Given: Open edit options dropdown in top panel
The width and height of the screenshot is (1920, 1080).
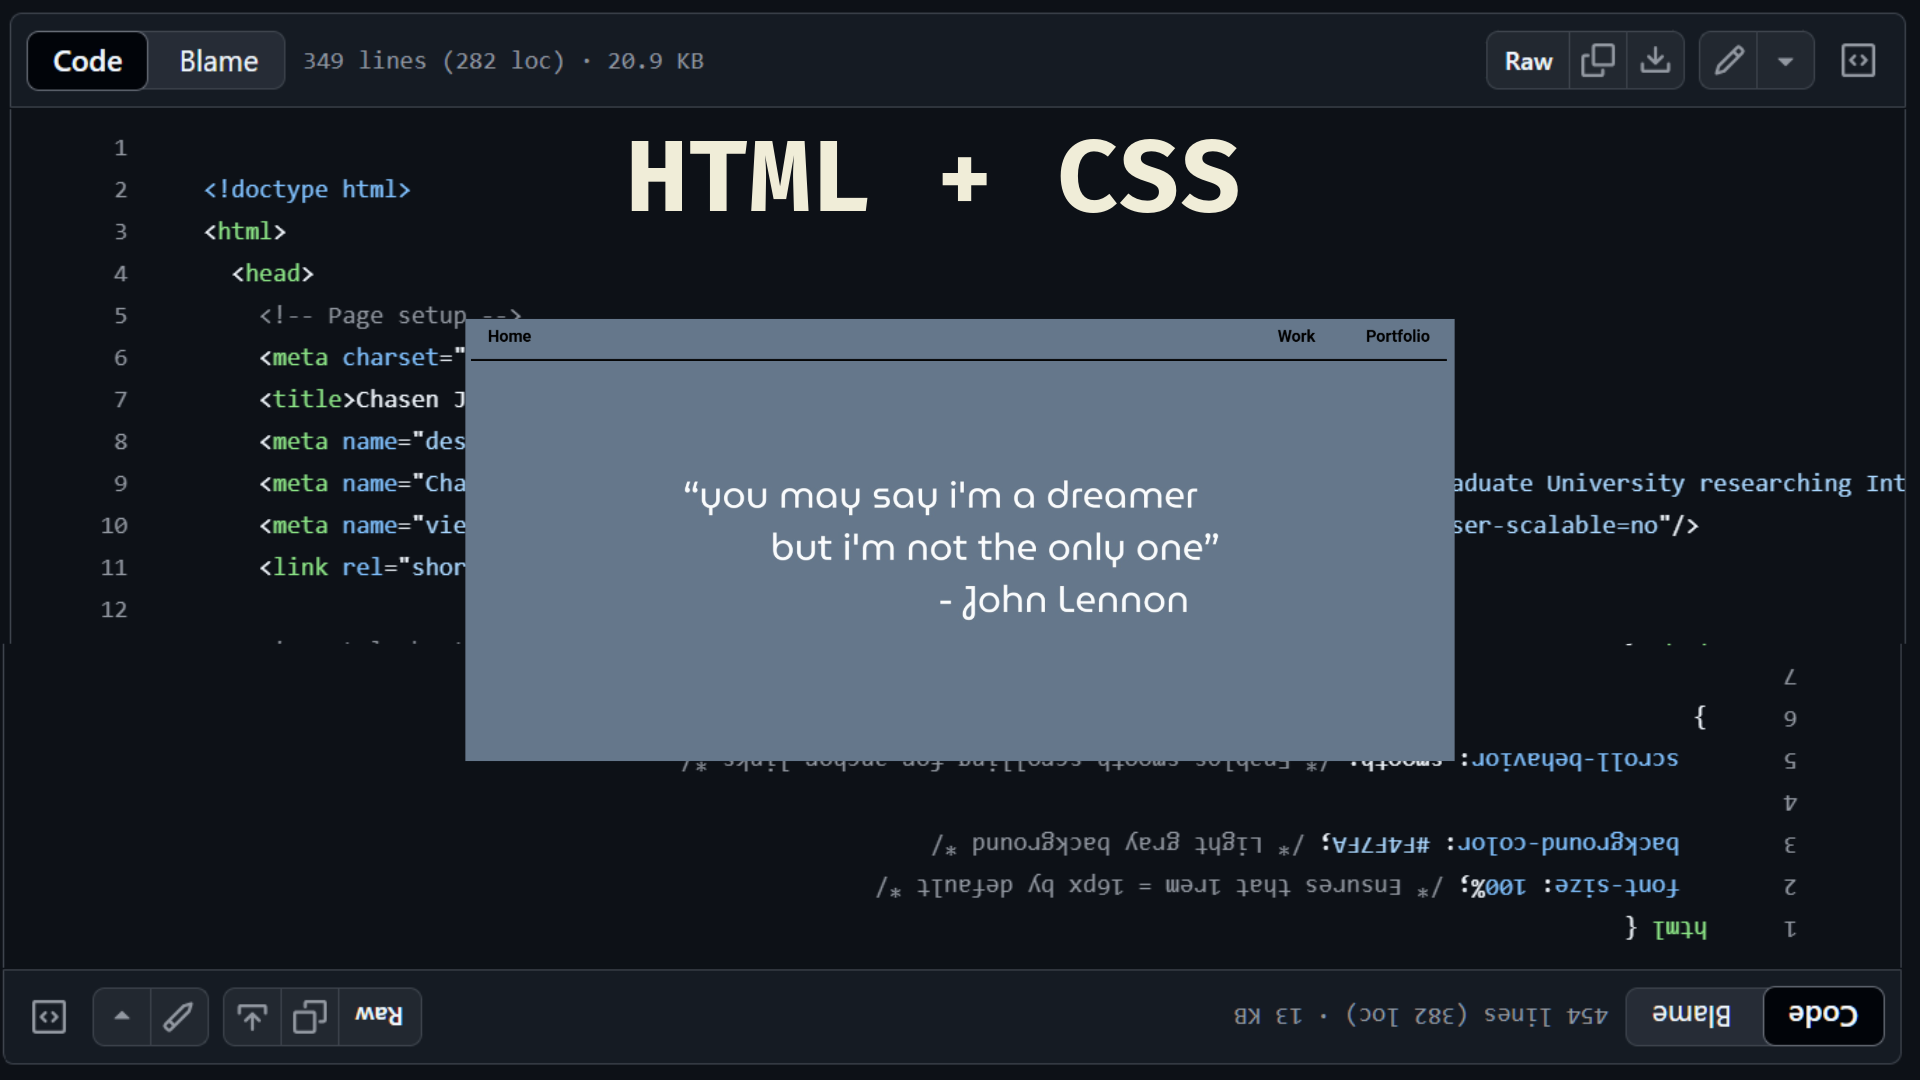Looking at the screenshot, I should (x=1785, y=61).
